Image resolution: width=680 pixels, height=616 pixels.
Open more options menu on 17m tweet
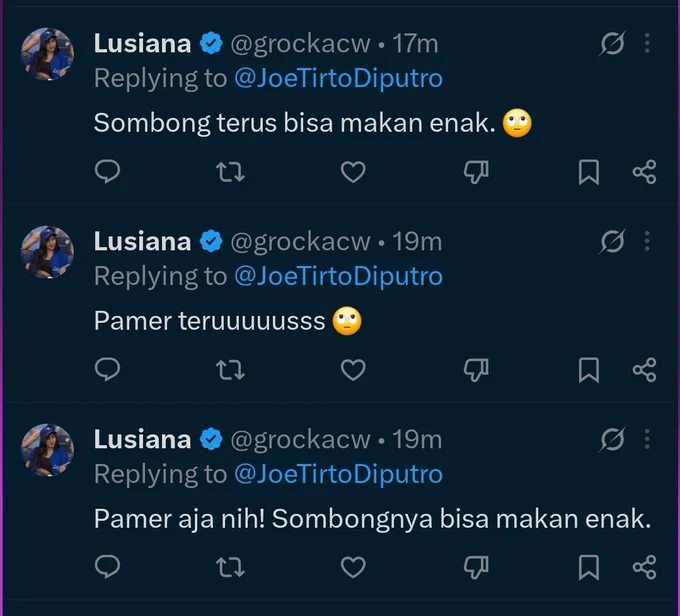647,43
